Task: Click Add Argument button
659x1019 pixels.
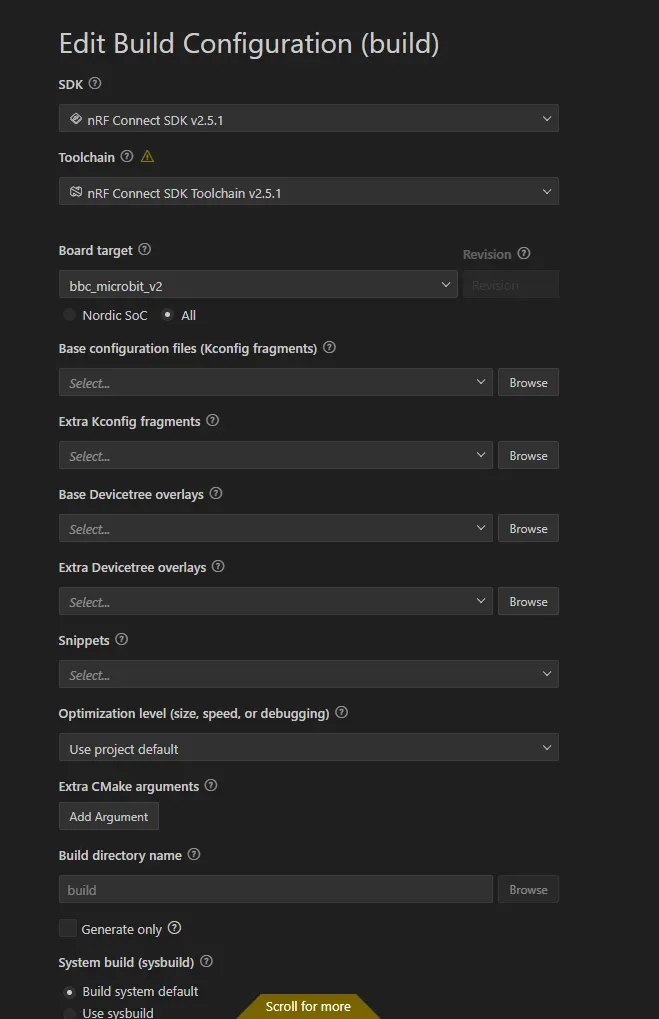Action: pyautogui.click(x=108, y=817)
